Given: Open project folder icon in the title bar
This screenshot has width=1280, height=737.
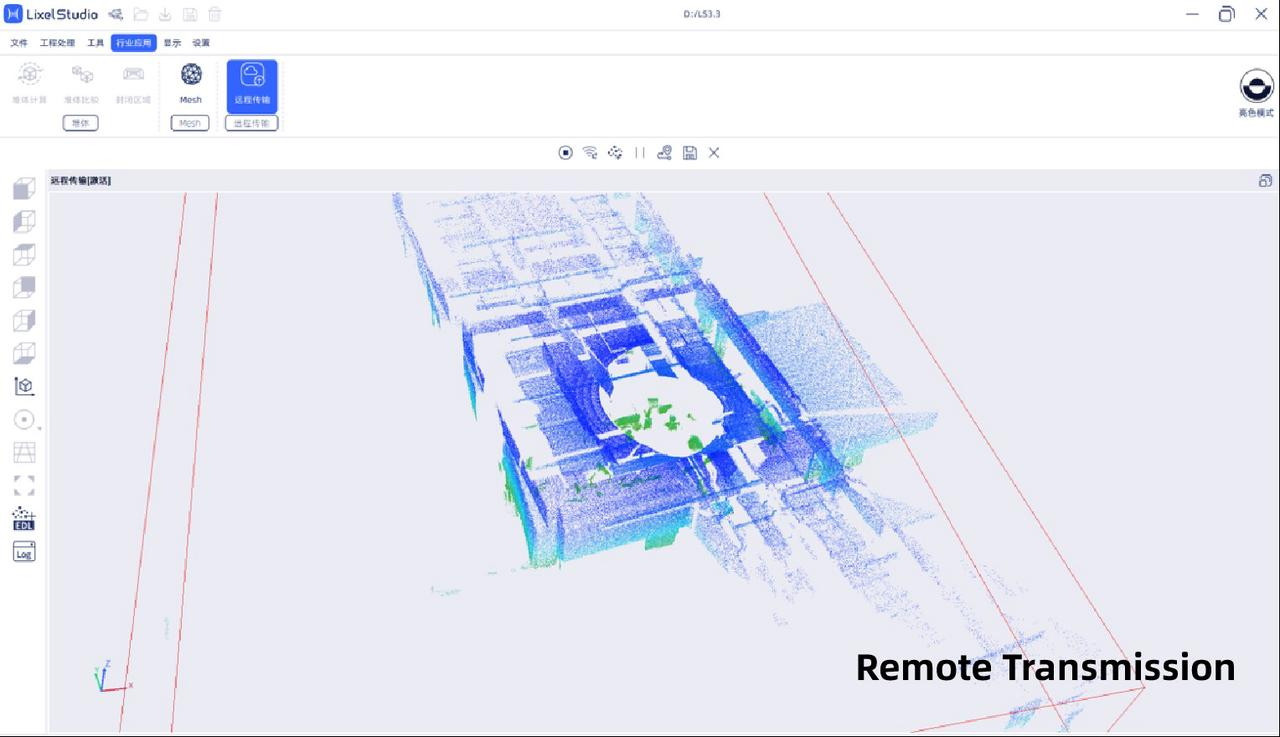Looking at the screenshot, I should click(x=141, y=14).
